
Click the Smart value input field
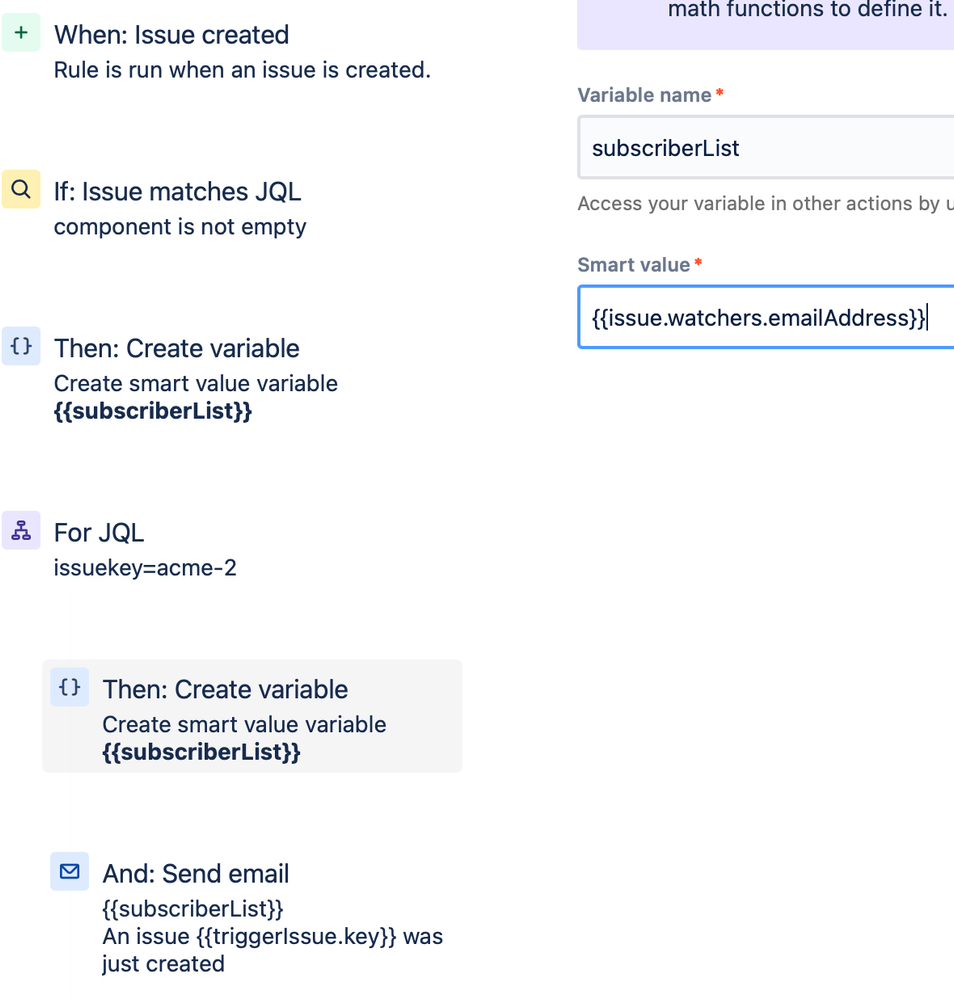point(765,317)
